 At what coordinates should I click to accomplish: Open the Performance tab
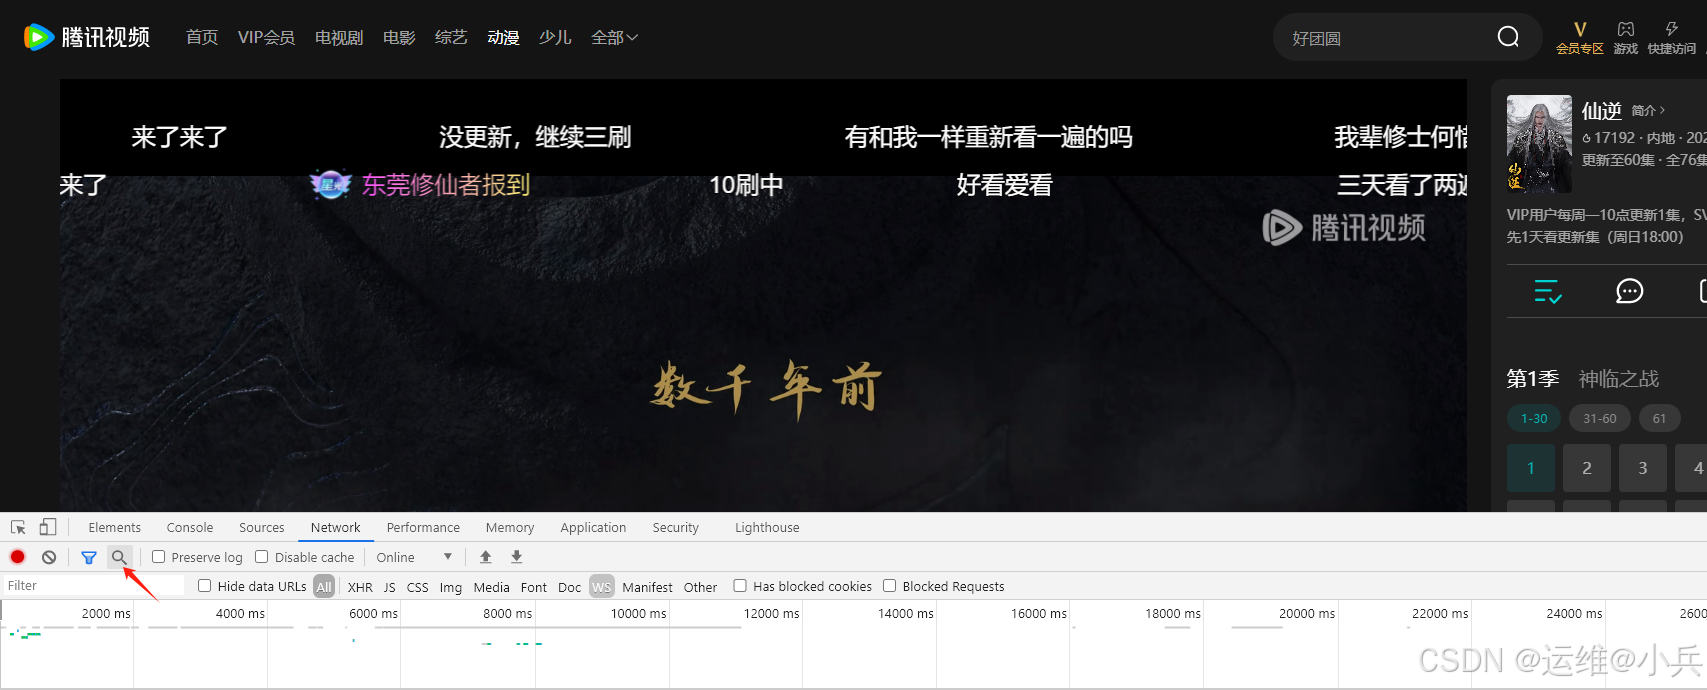[423, 527]
